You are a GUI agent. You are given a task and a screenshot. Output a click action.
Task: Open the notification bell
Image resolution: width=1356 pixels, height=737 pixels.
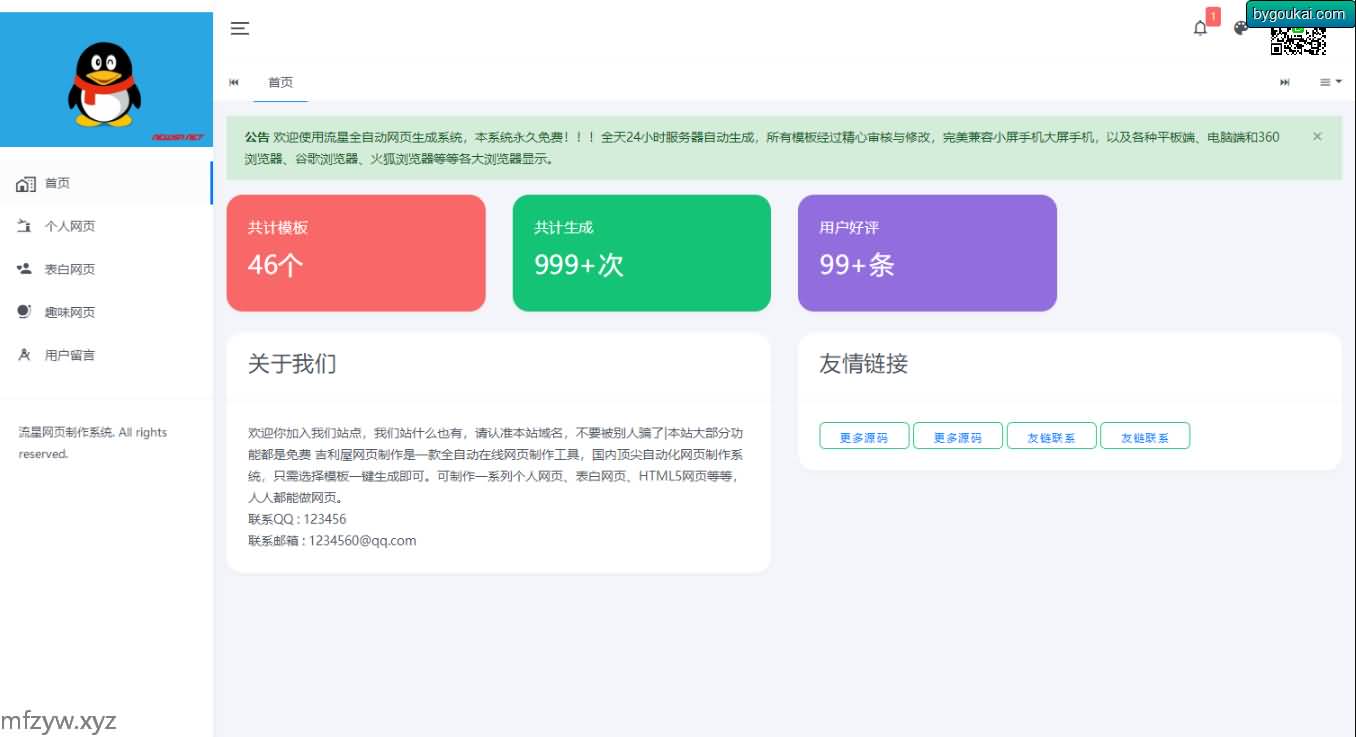pos(1200,28)
